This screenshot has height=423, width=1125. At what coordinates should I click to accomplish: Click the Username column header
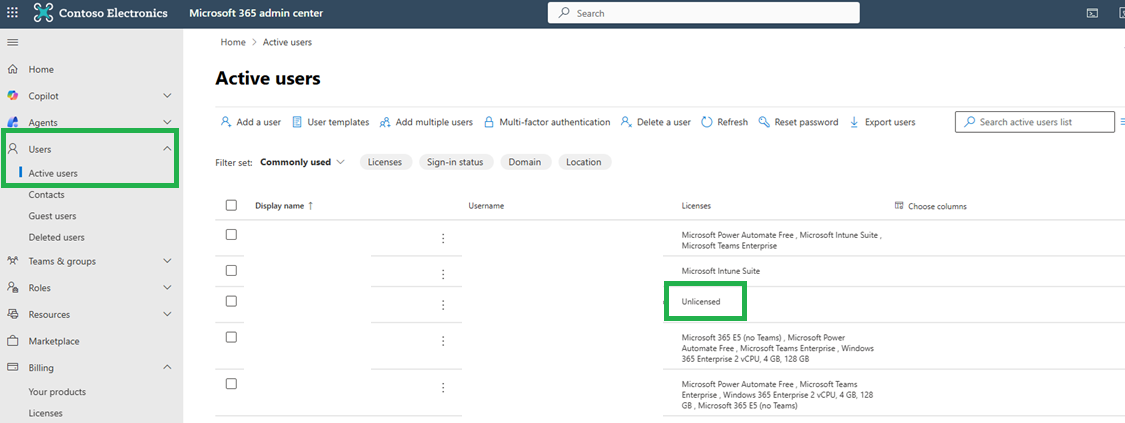(486, 206)
